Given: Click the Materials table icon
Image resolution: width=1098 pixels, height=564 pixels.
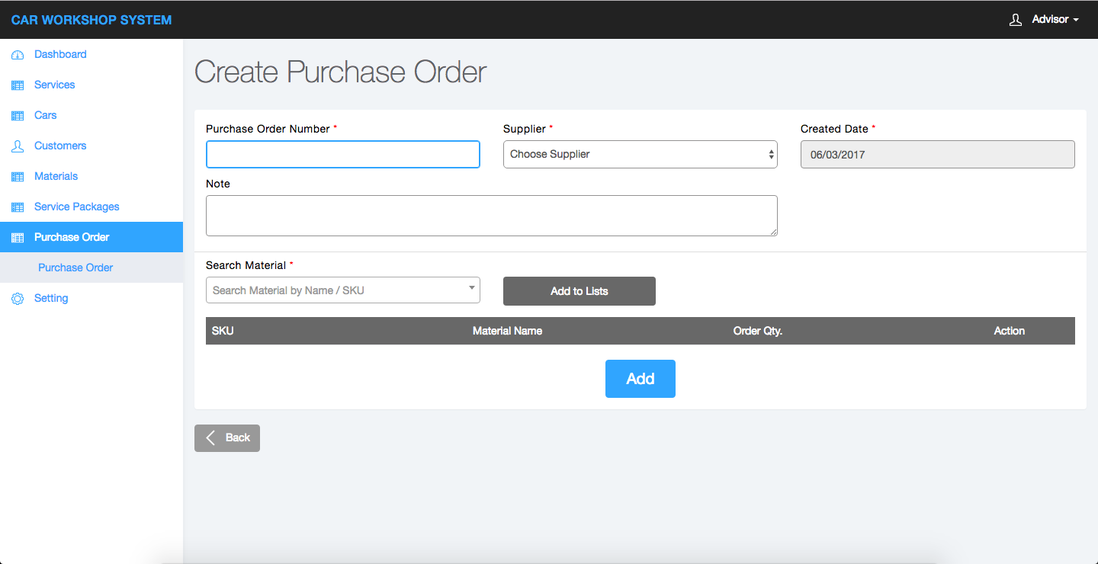Looking at the screenshot, I should click(17, 177).
